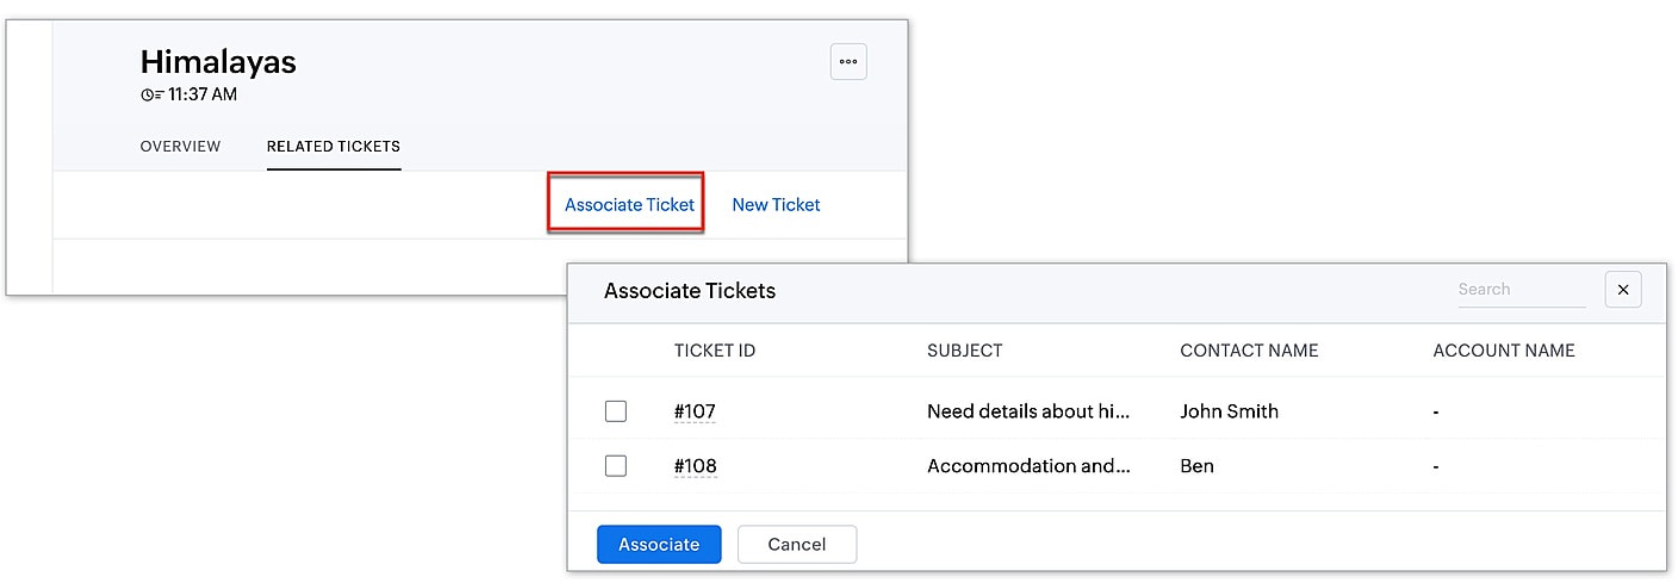Select the John Smith contact name
The image size is (1676, 582).
tap(1229, 411)
